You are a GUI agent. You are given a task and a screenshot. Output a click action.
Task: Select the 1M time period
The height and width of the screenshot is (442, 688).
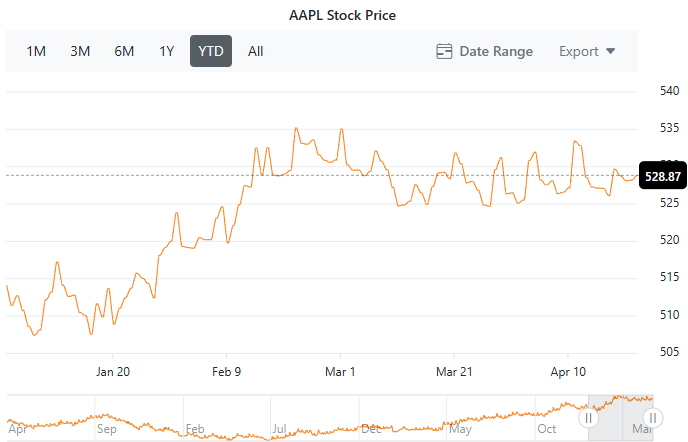click(x=36, y=51)
